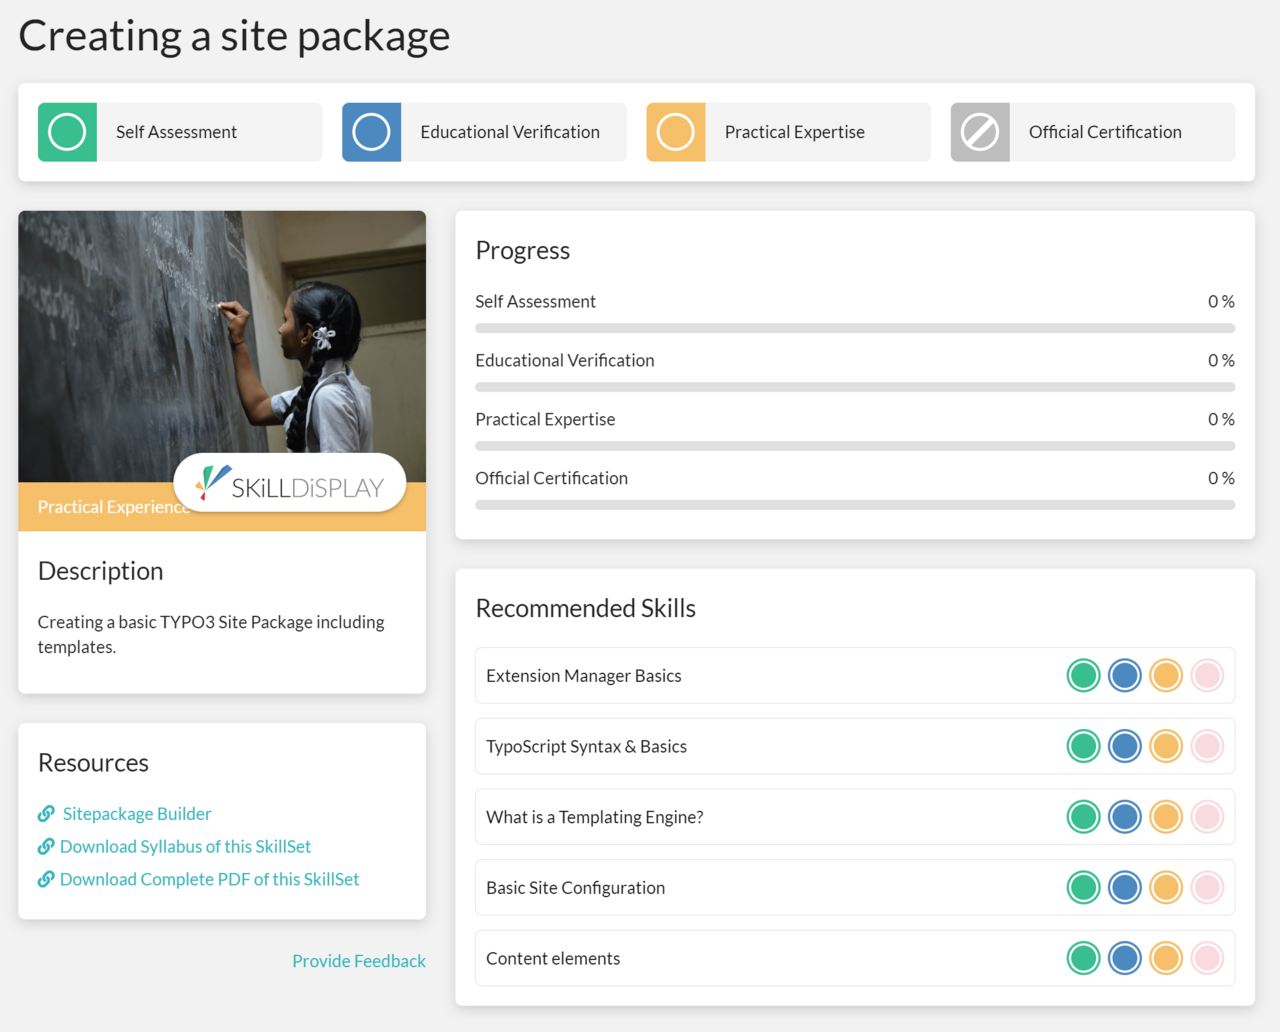The height and width of the screenshot is (1032, 1280).
Task: Select the Educational Verification tab
Action: point(510,132)
